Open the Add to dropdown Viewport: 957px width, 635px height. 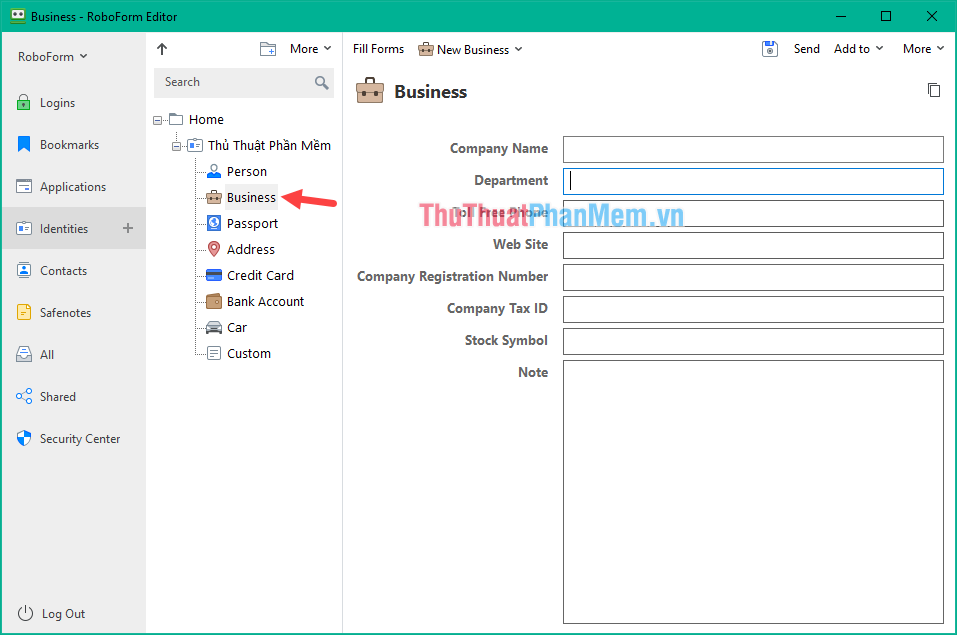coord(857,48)
